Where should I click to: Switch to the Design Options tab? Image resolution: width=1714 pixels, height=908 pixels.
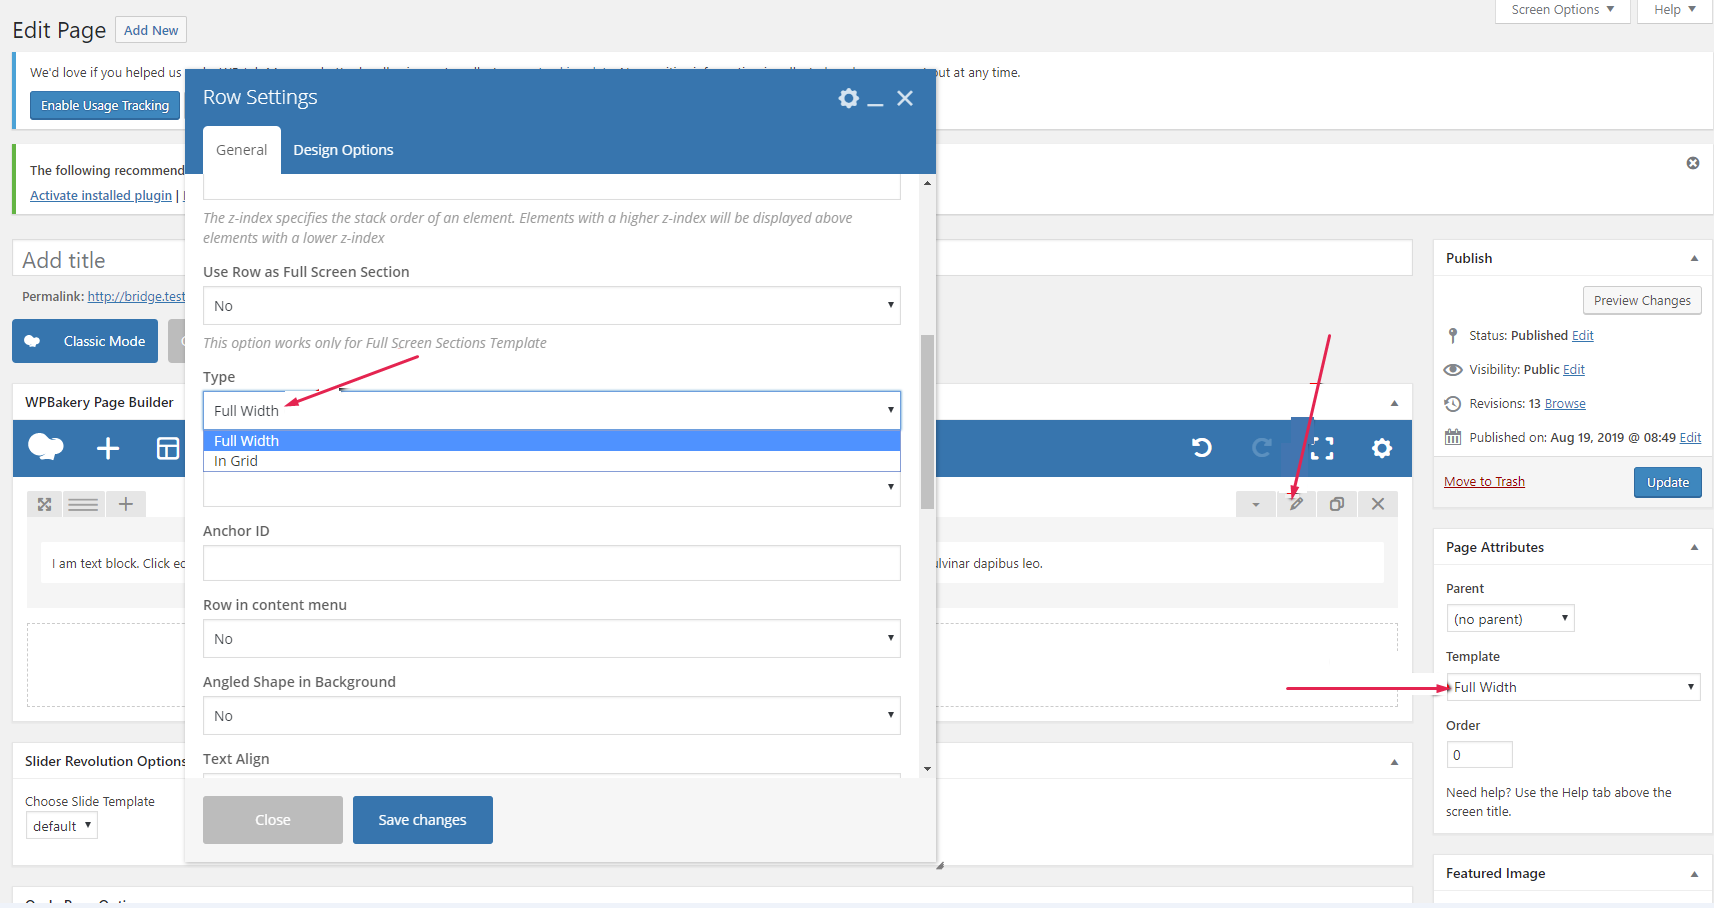[x=343, y=150]
